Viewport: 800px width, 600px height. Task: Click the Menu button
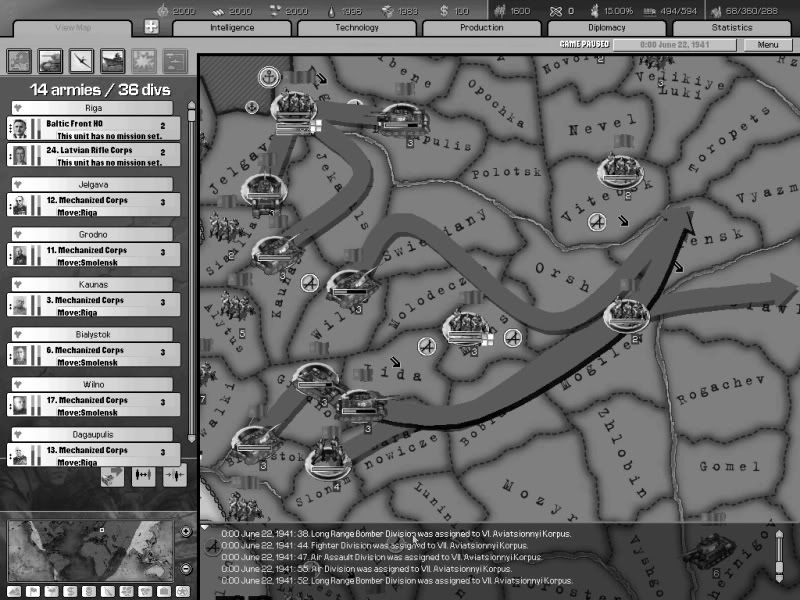(x=767, y=45)
